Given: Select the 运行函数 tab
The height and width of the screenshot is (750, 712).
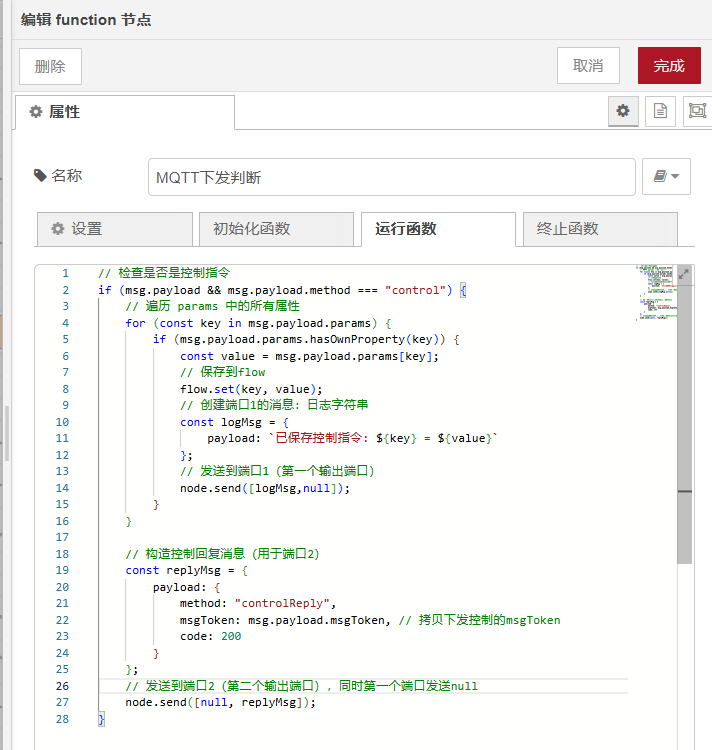Looking at the screenshot, I should coord(438,229).
